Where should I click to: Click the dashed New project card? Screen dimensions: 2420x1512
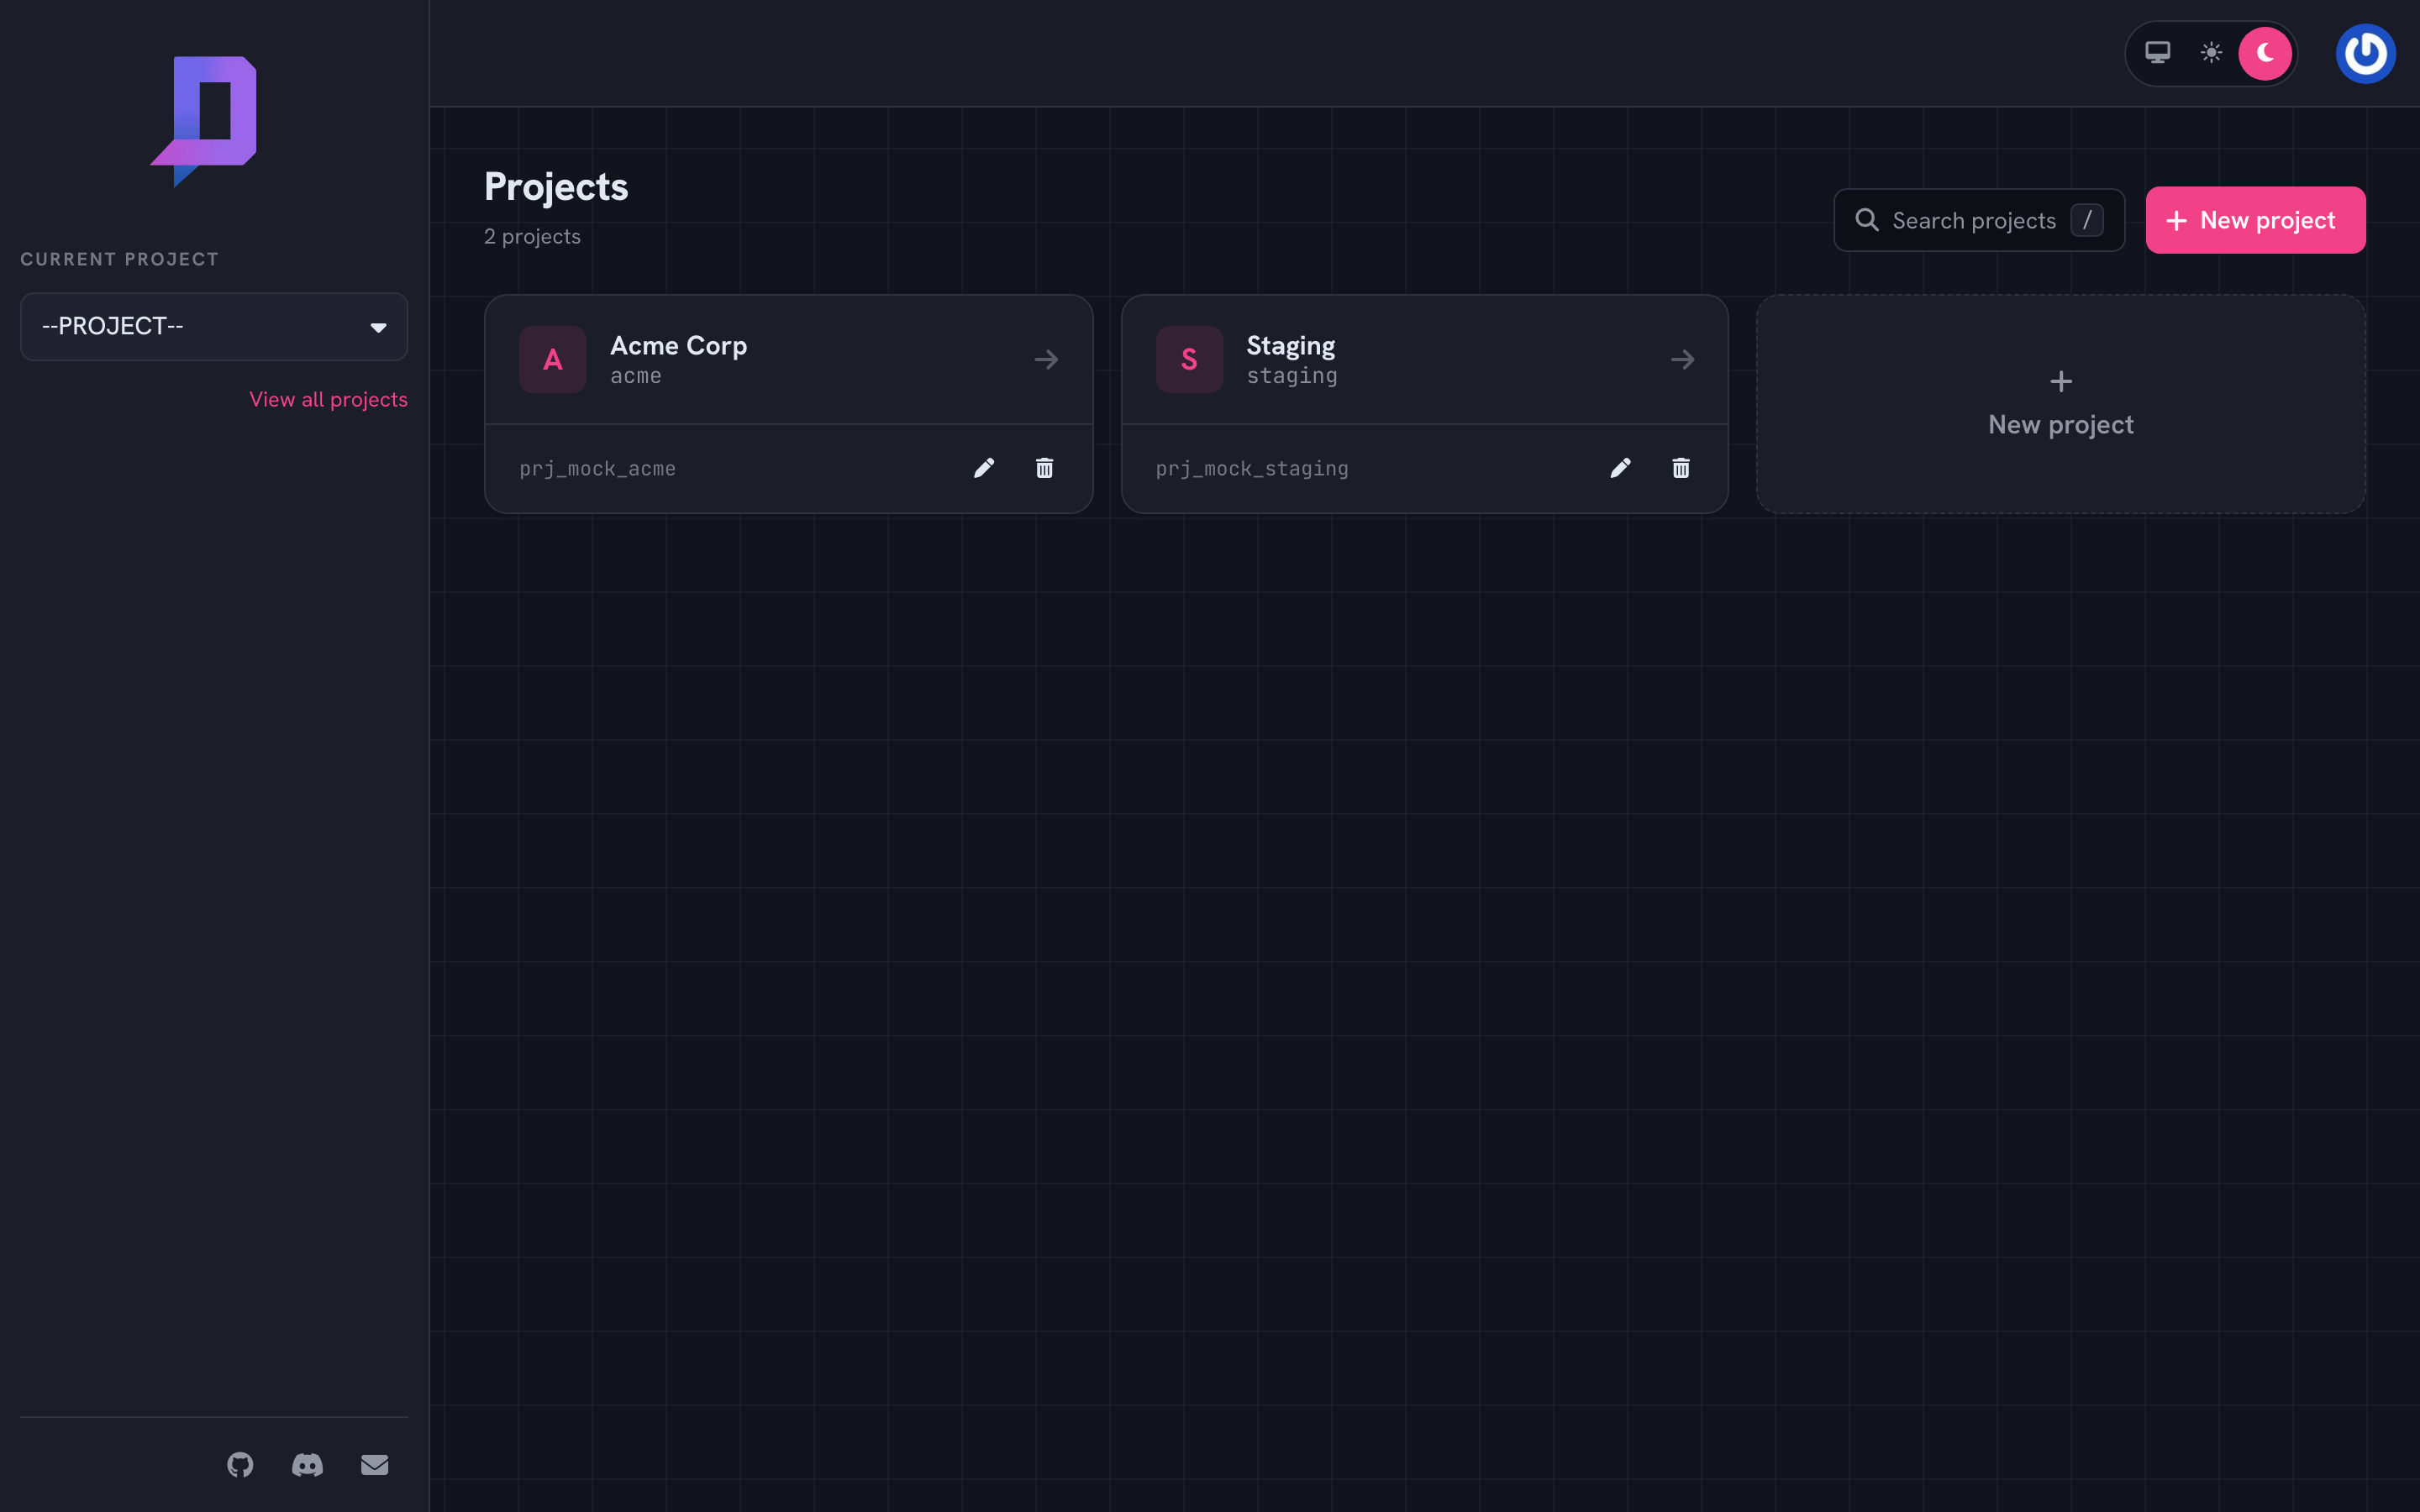click(x=2061, y=404)
